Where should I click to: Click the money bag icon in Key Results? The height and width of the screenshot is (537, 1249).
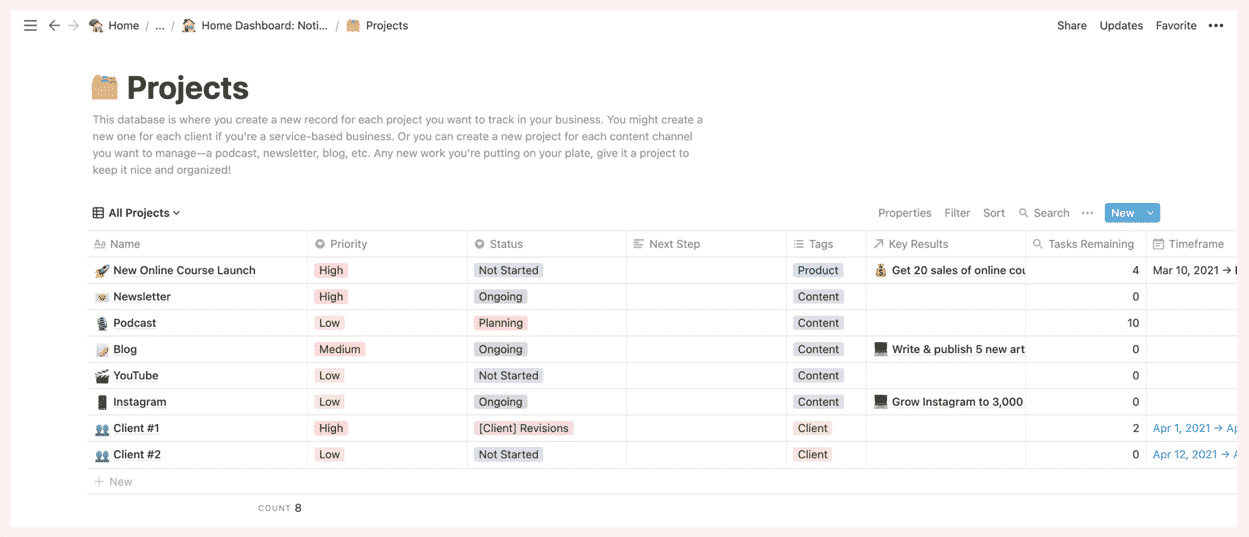880,270
